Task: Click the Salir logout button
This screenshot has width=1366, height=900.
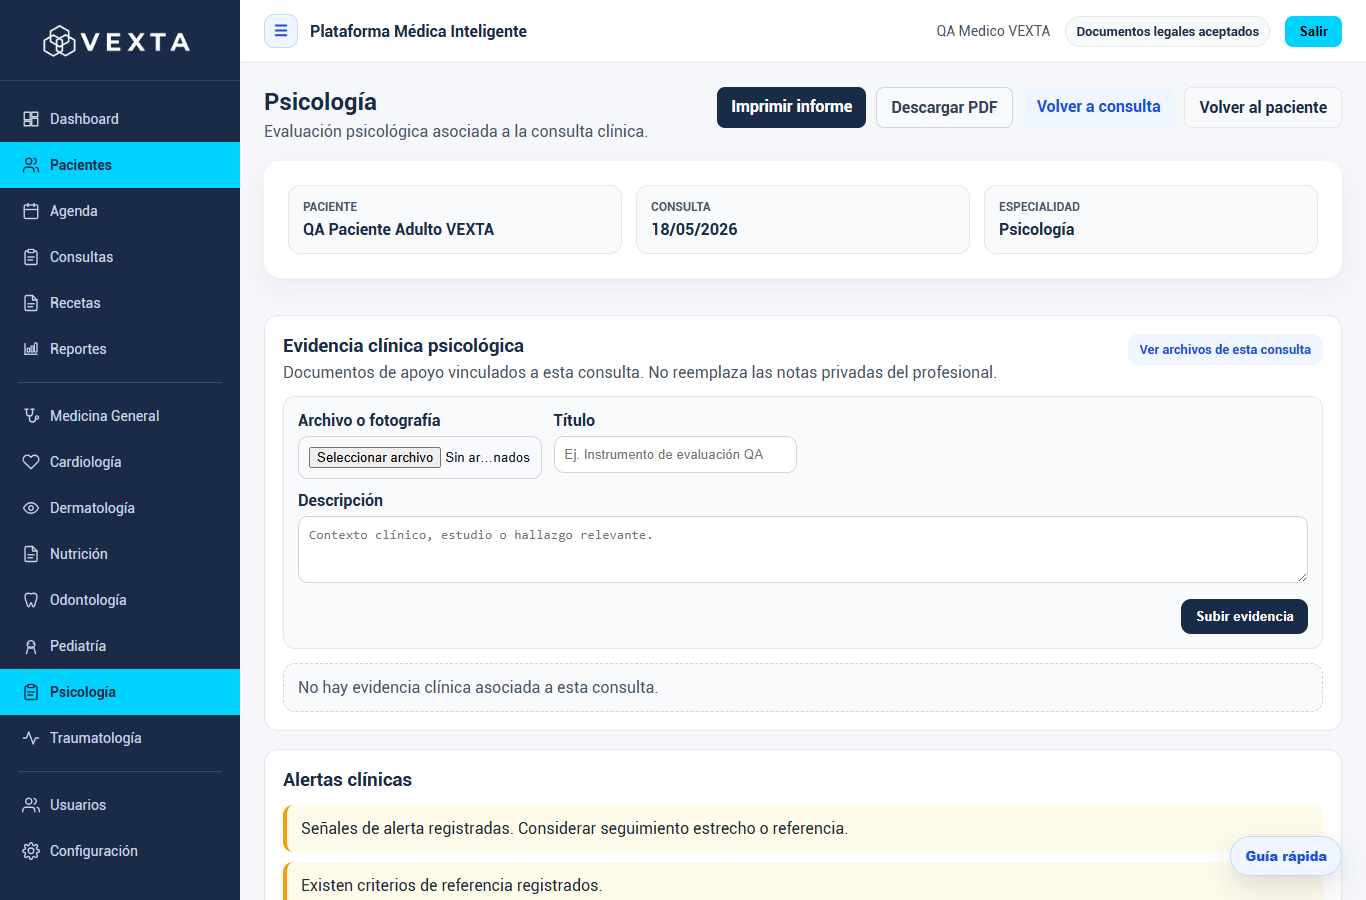Action: [1313, 31]
